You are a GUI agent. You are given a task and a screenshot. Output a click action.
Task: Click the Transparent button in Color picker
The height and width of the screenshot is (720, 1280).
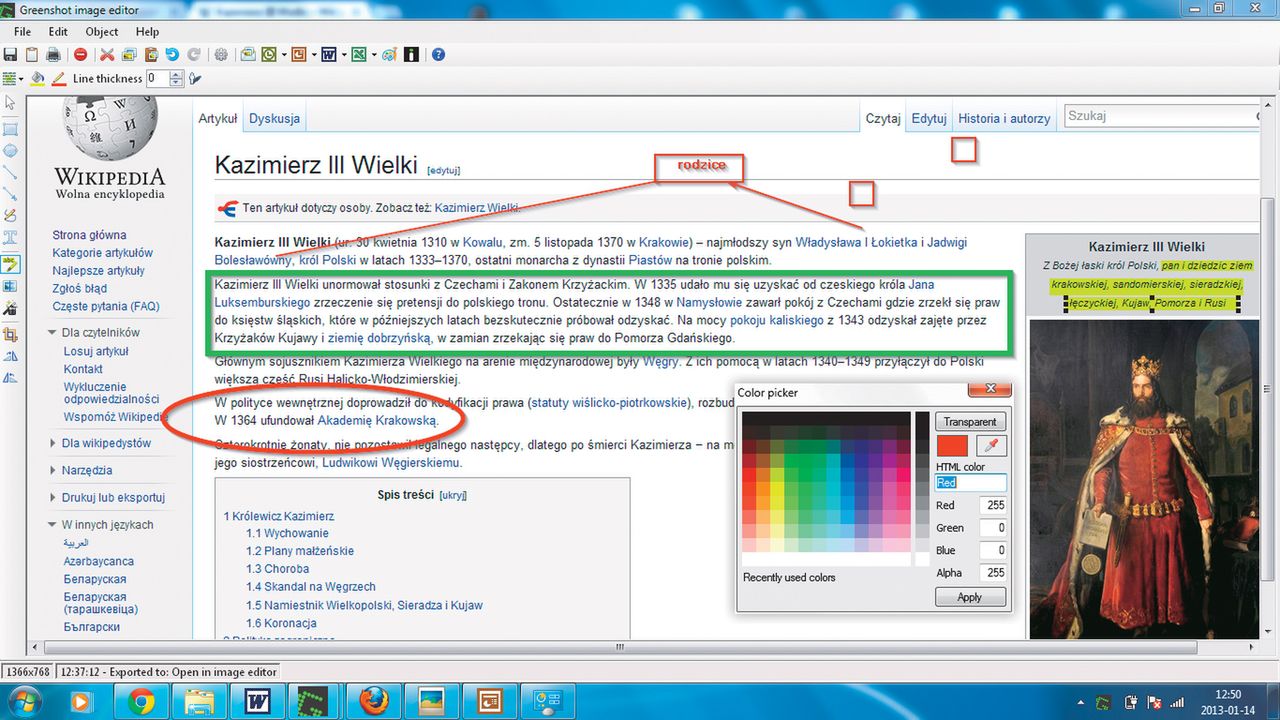tap(970, 421)
